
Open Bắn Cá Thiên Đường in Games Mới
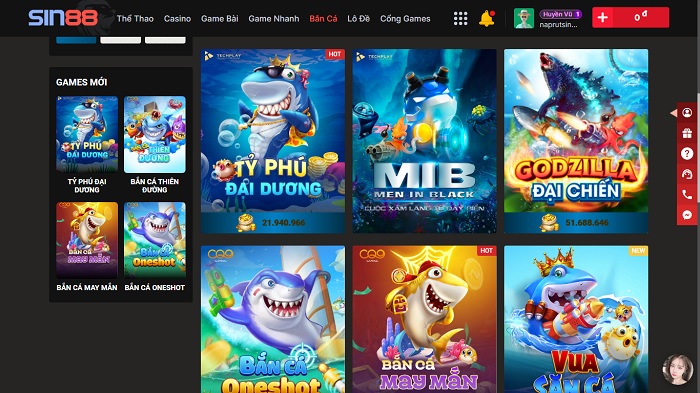(154, 145)
